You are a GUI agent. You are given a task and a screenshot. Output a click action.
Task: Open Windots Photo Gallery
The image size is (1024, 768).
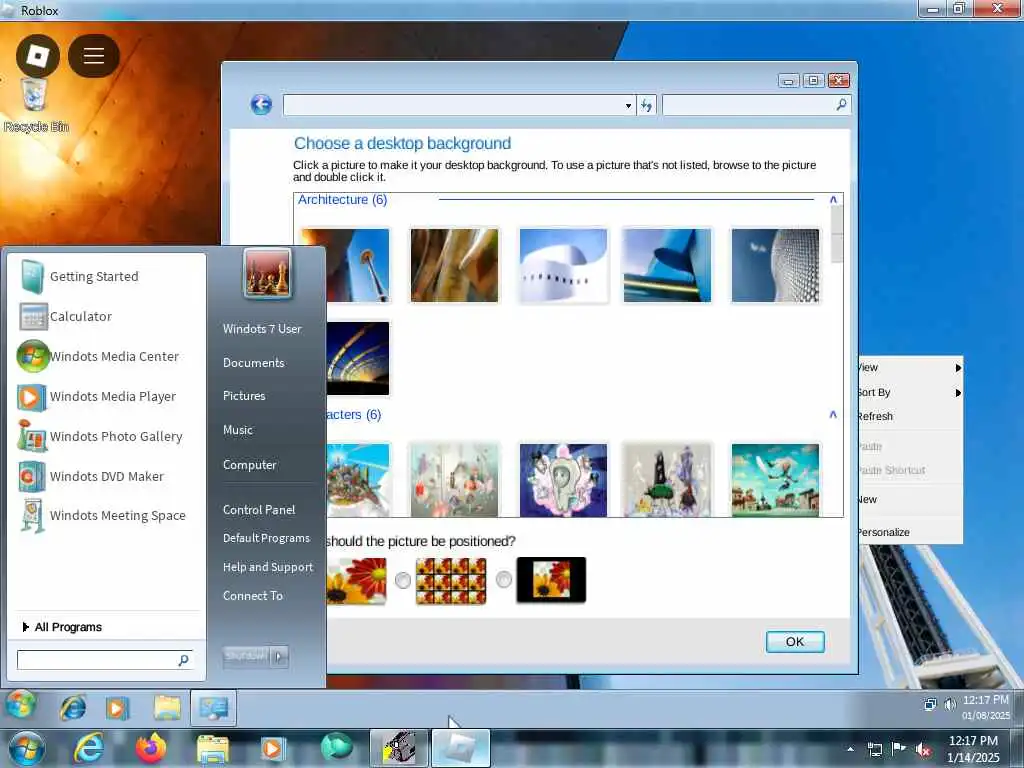(100, 436)
